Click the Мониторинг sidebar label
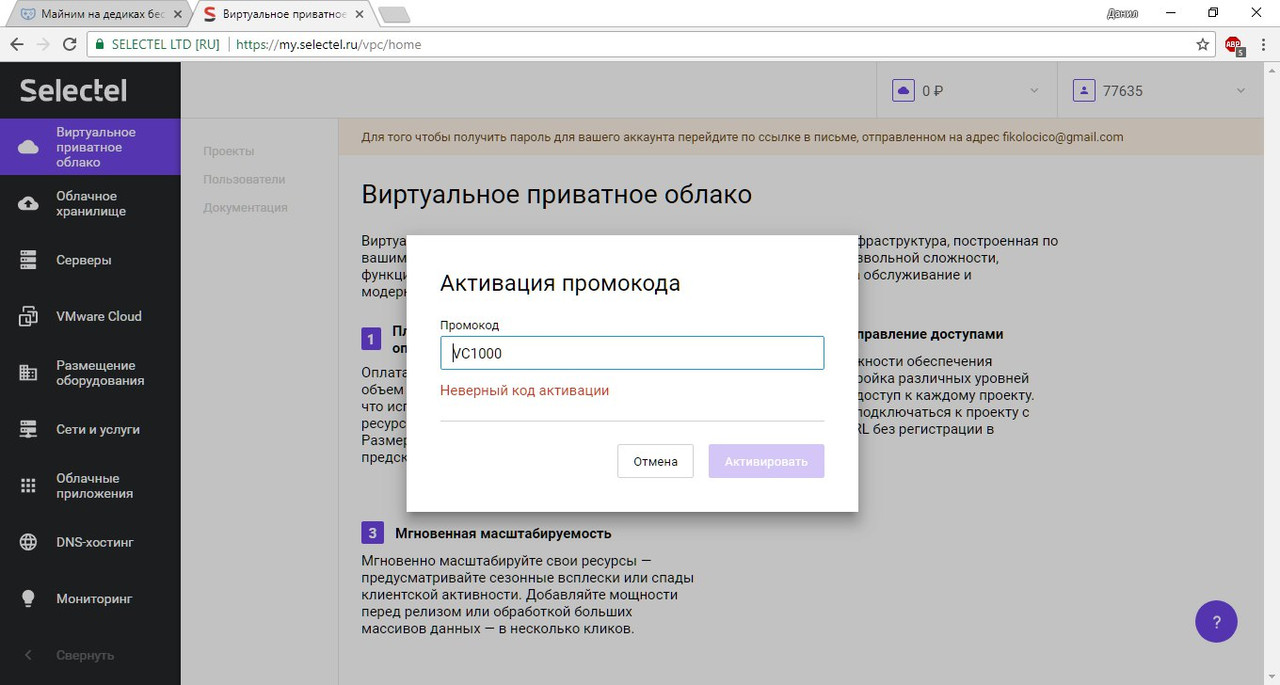 [x=94, y=599]
